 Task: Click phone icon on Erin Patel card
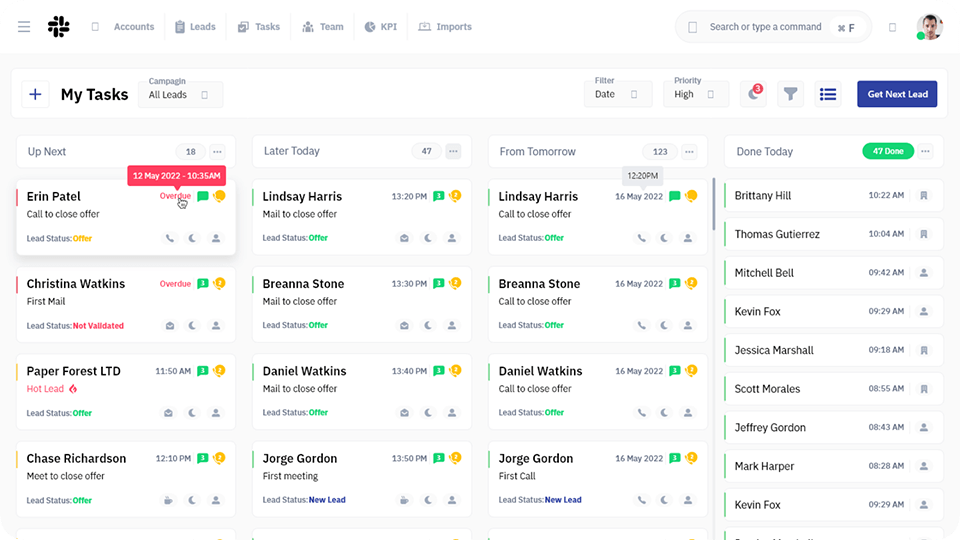170,238
